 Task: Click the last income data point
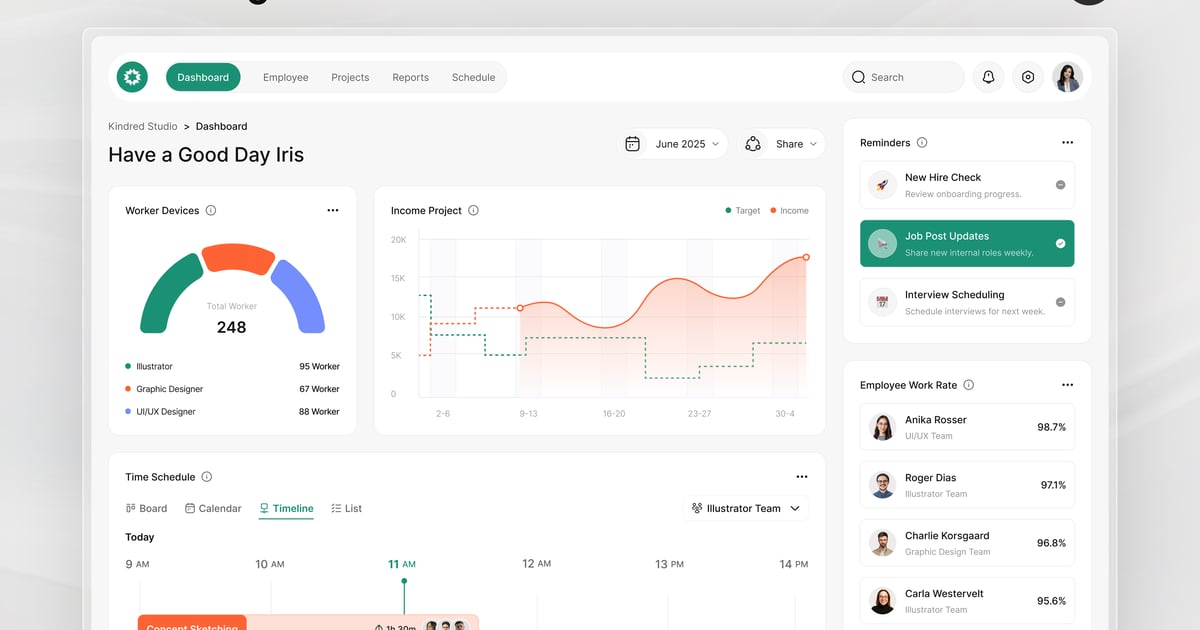coord(806,257)
